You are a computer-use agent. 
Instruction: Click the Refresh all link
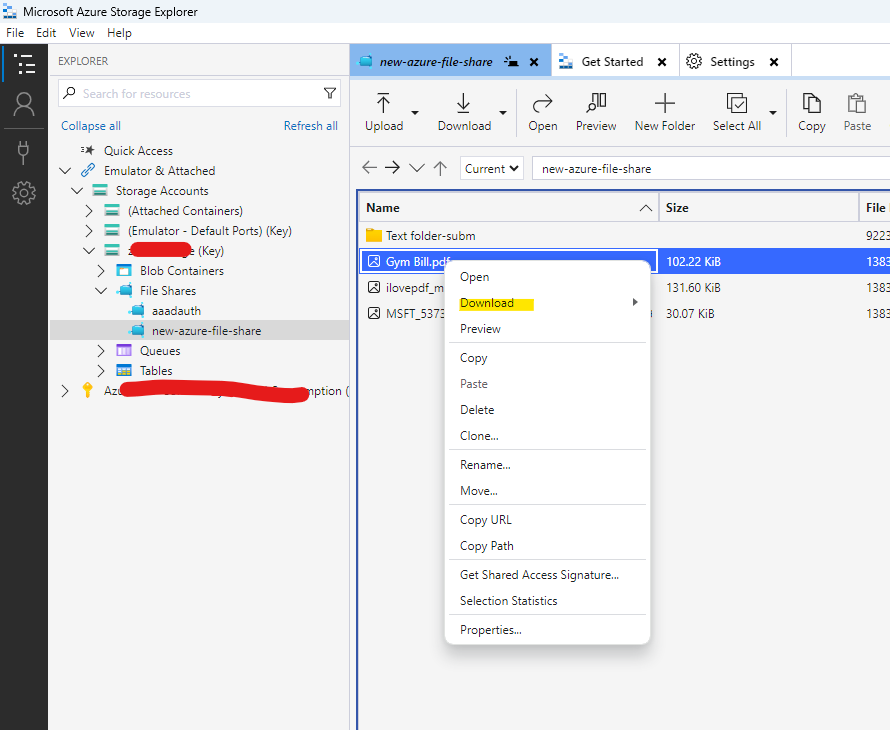(x=310, y=126)
